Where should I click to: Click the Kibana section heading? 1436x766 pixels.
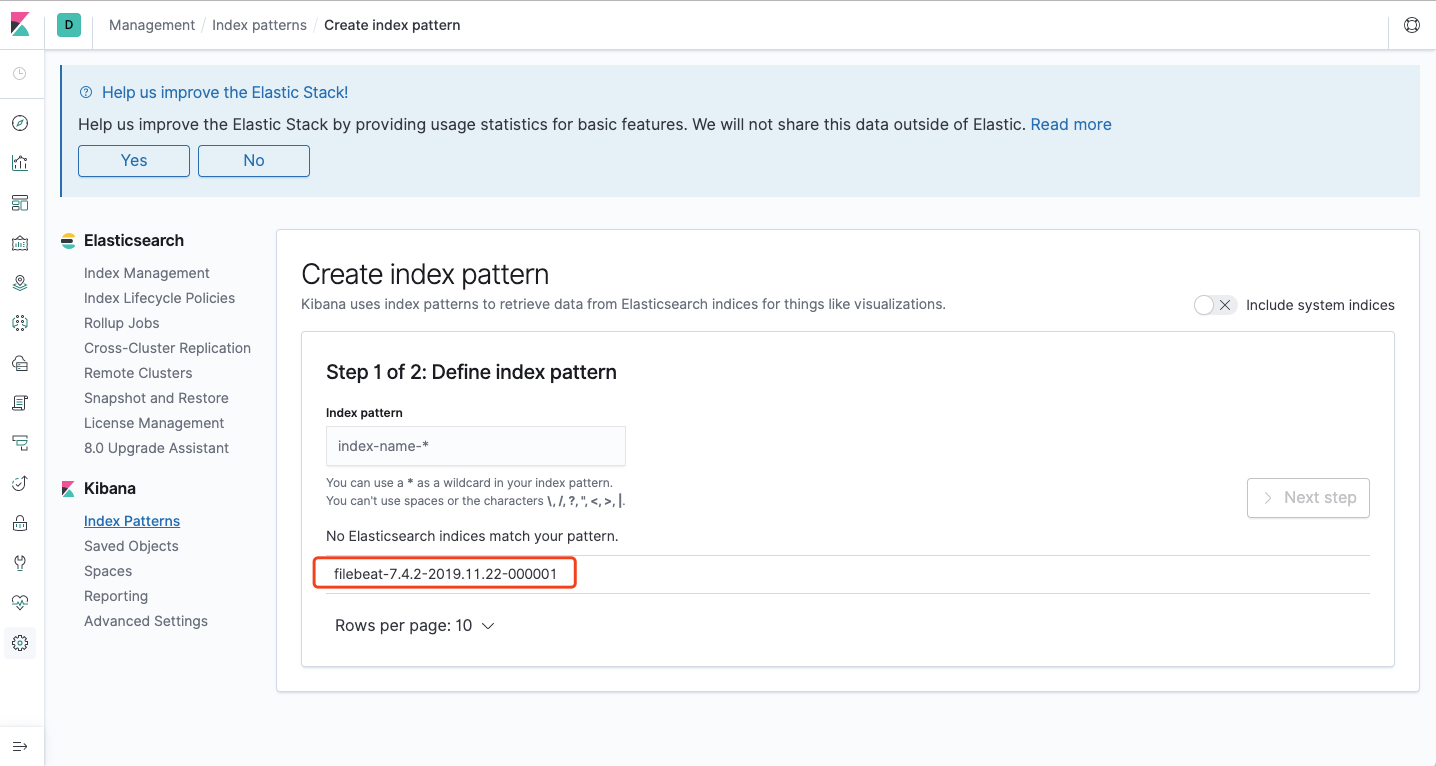pyautogui.click(x=110, y=488)
